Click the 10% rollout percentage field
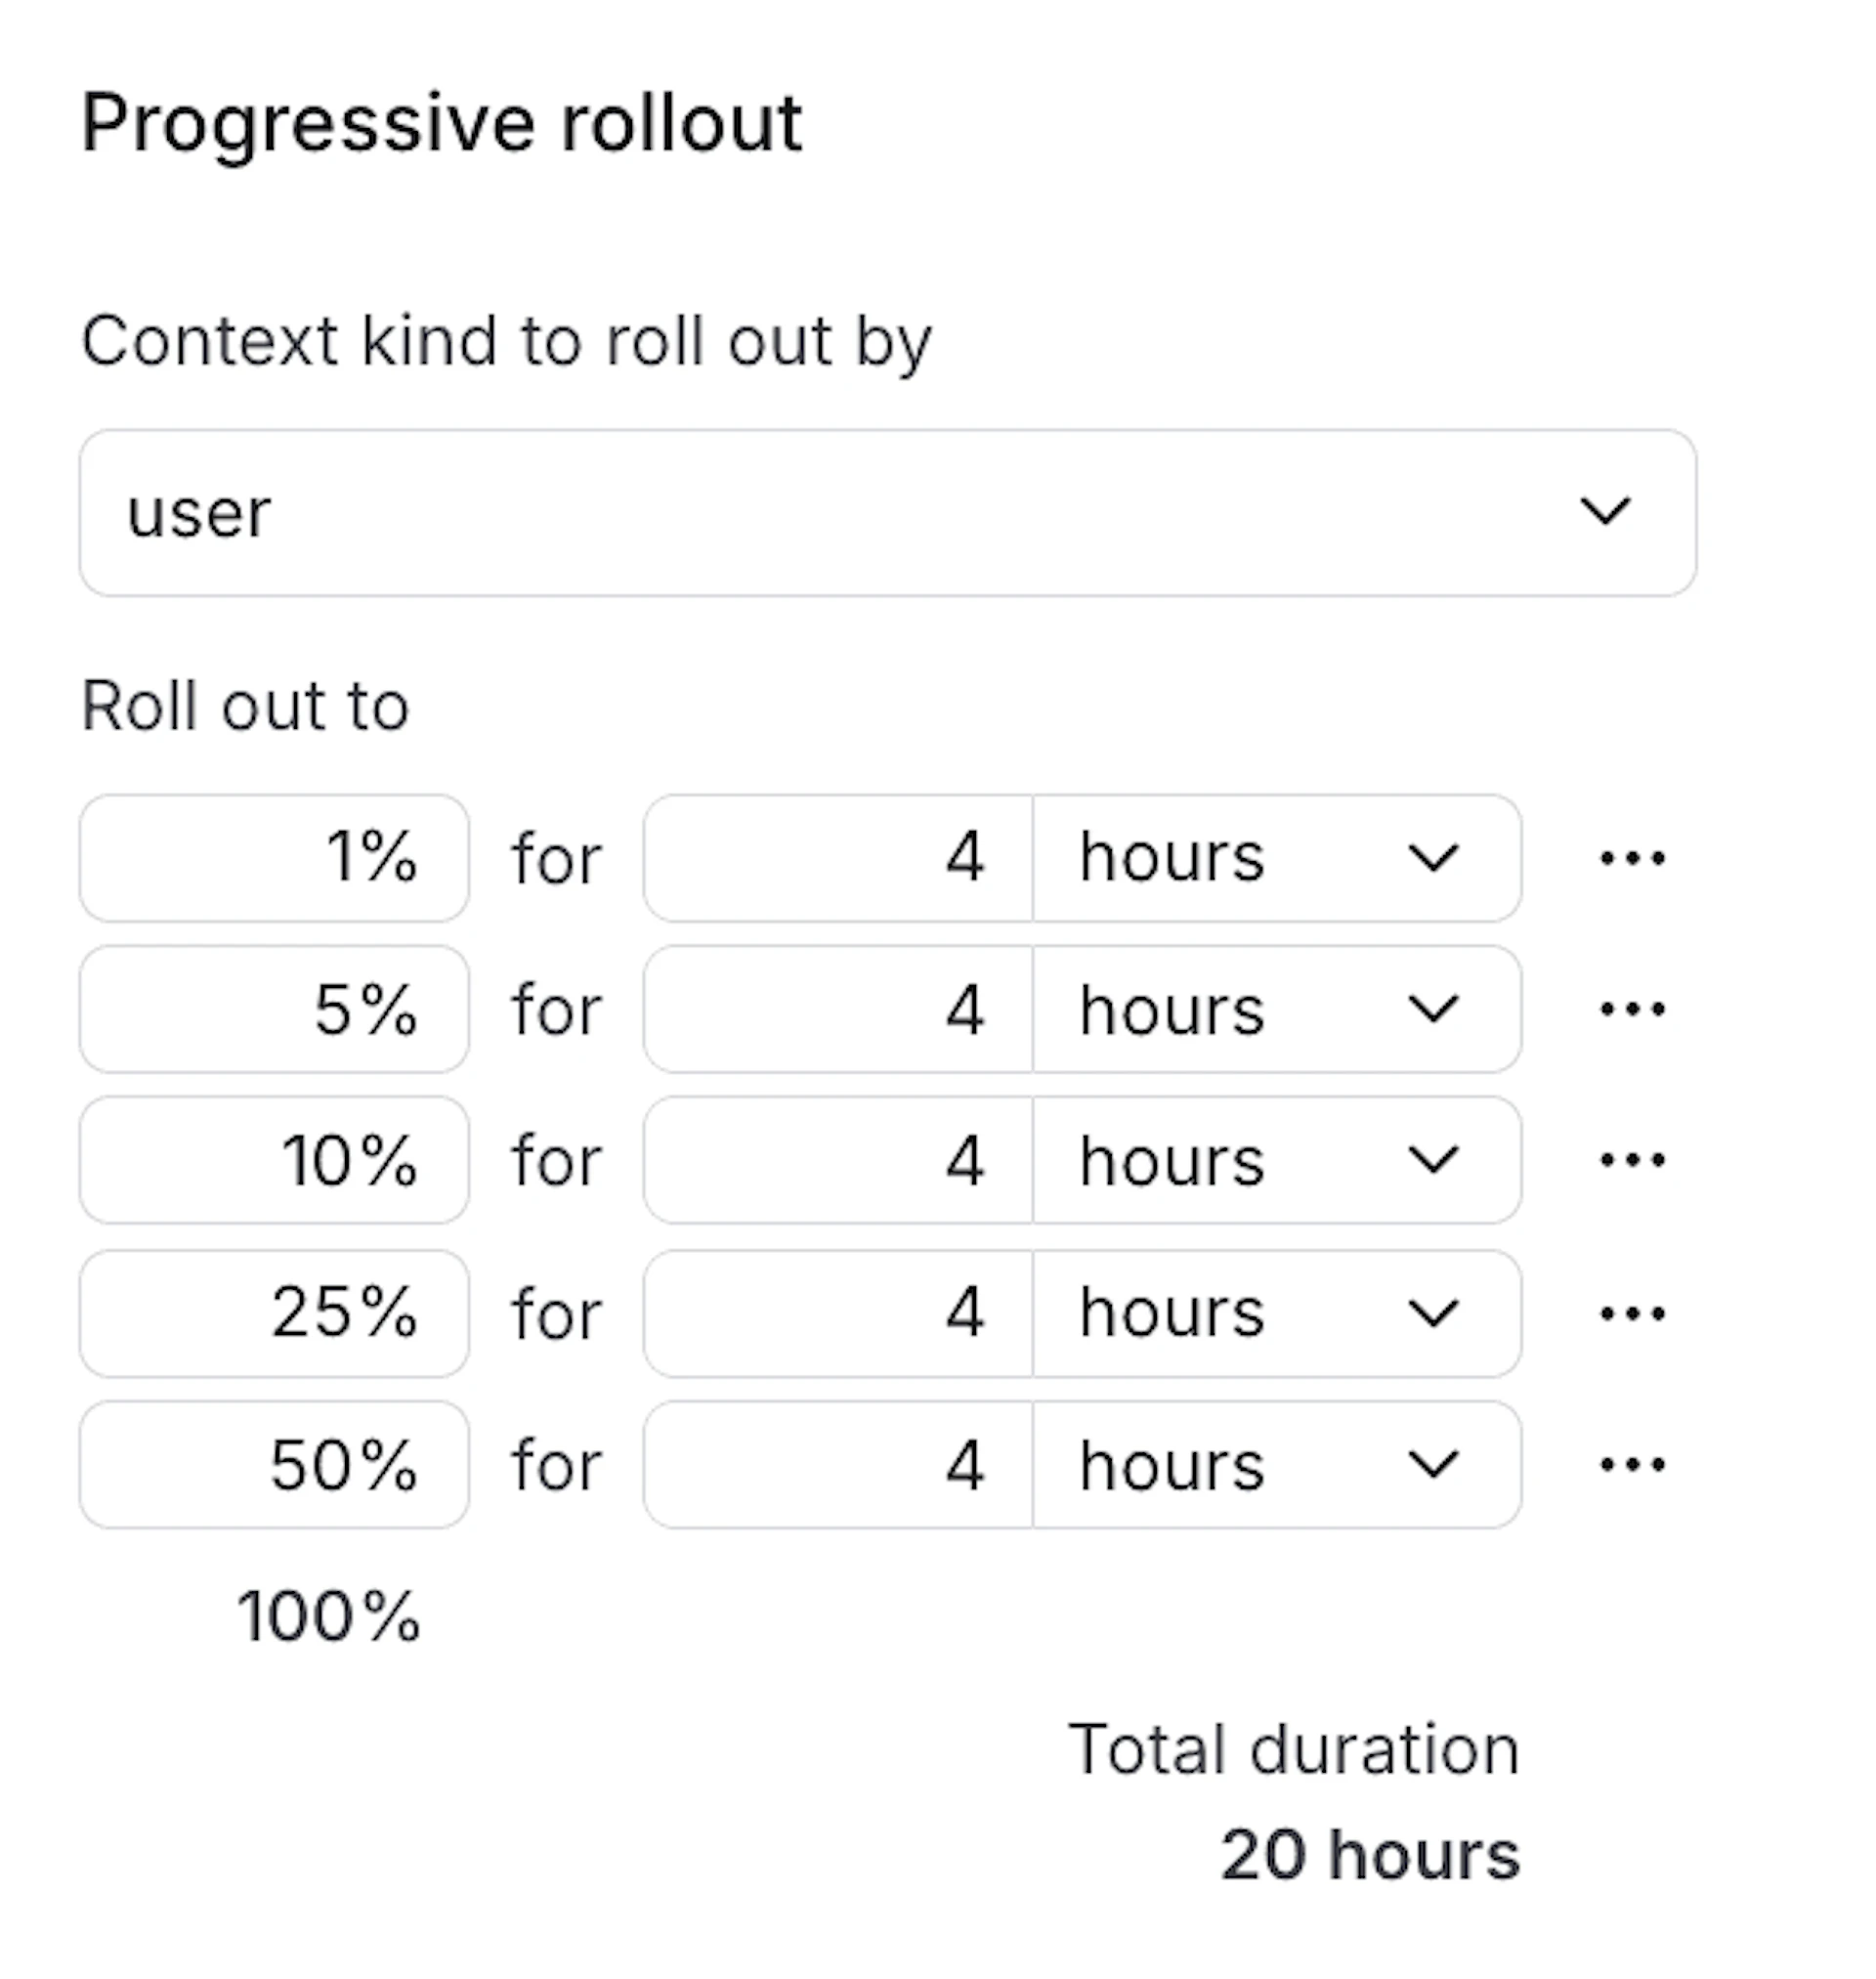This screenshot has height=1979, width=1876. [274, 1160]
